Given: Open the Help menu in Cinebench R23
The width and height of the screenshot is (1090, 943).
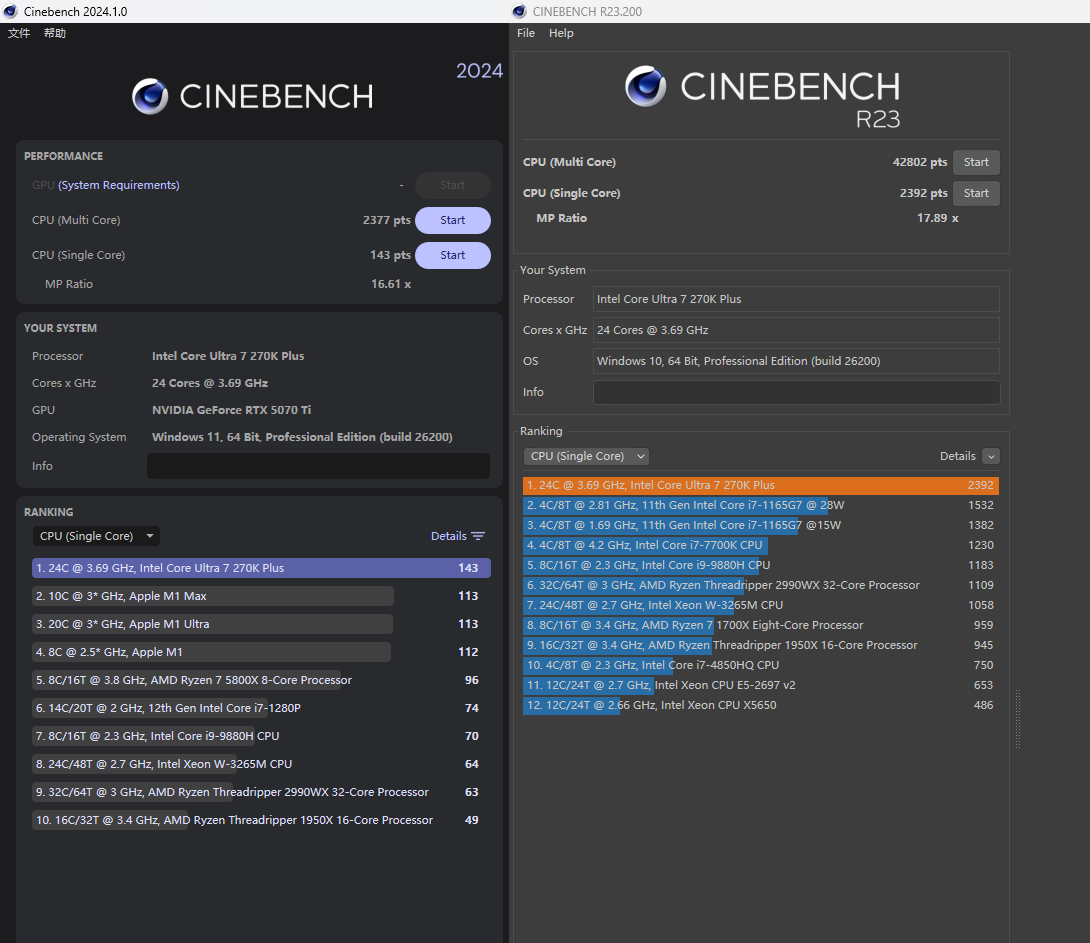Looking at the screenshot, I should tap(561, 33).
